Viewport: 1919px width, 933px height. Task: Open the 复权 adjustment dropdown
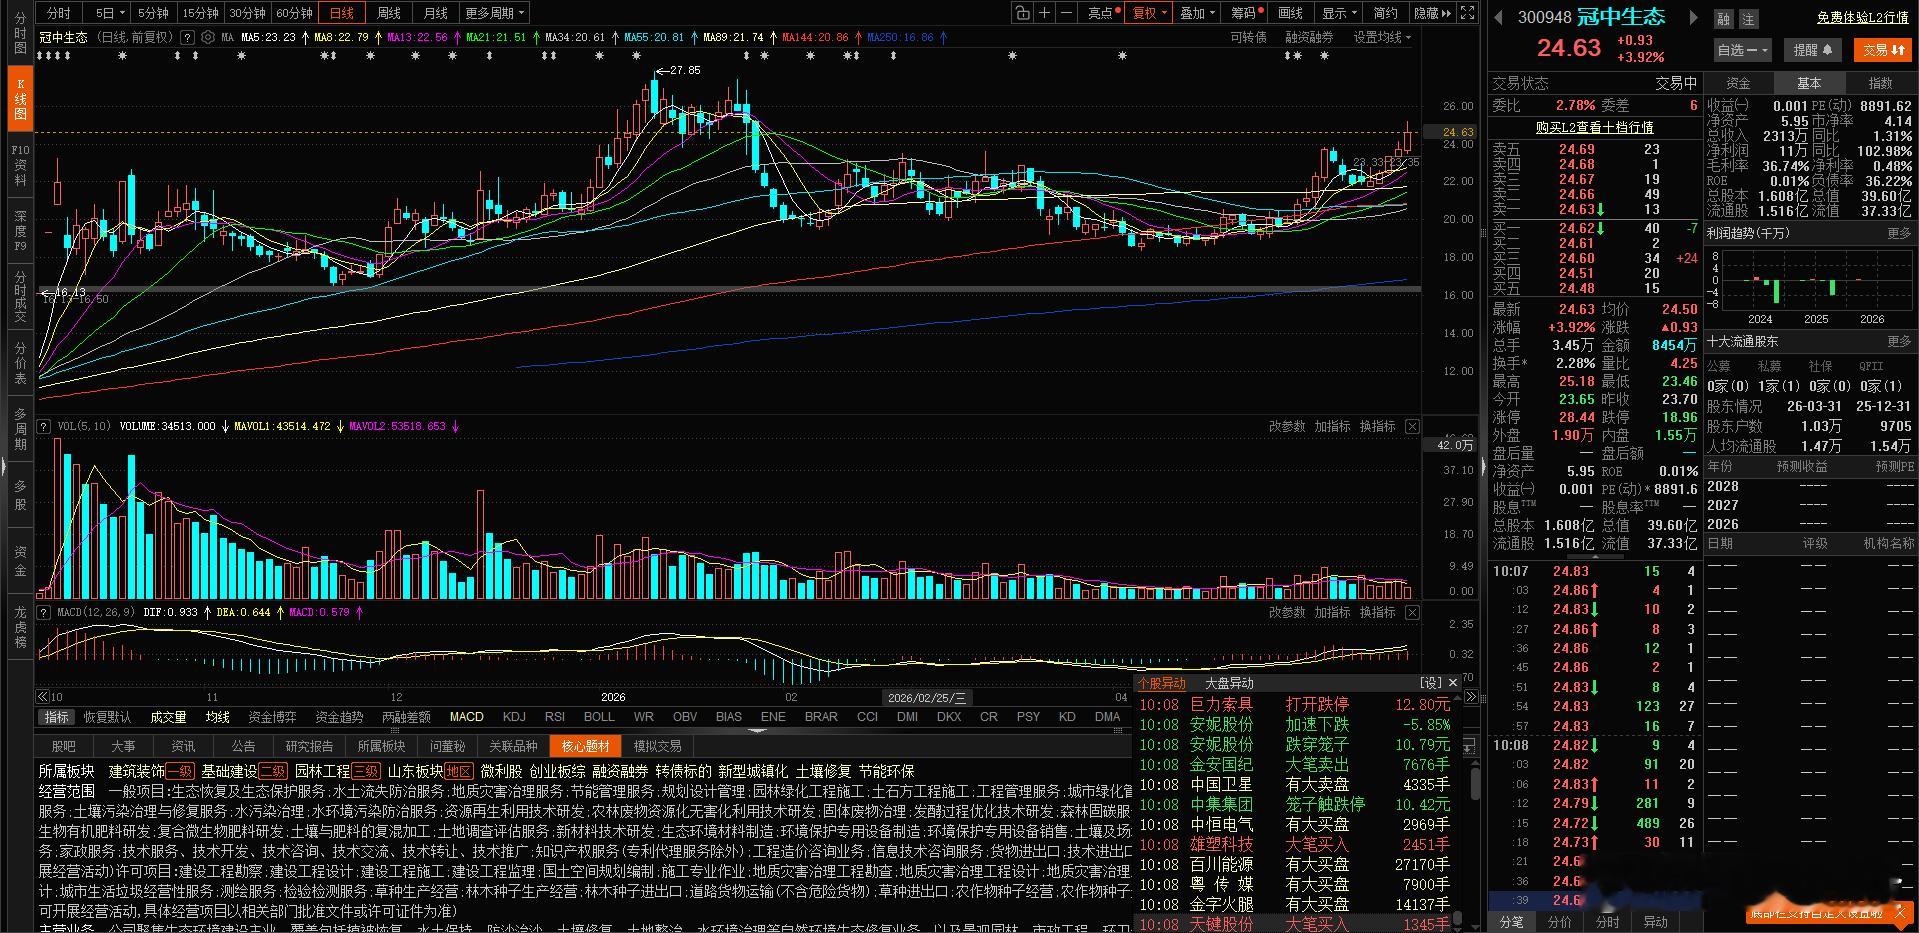(1149, 13)
